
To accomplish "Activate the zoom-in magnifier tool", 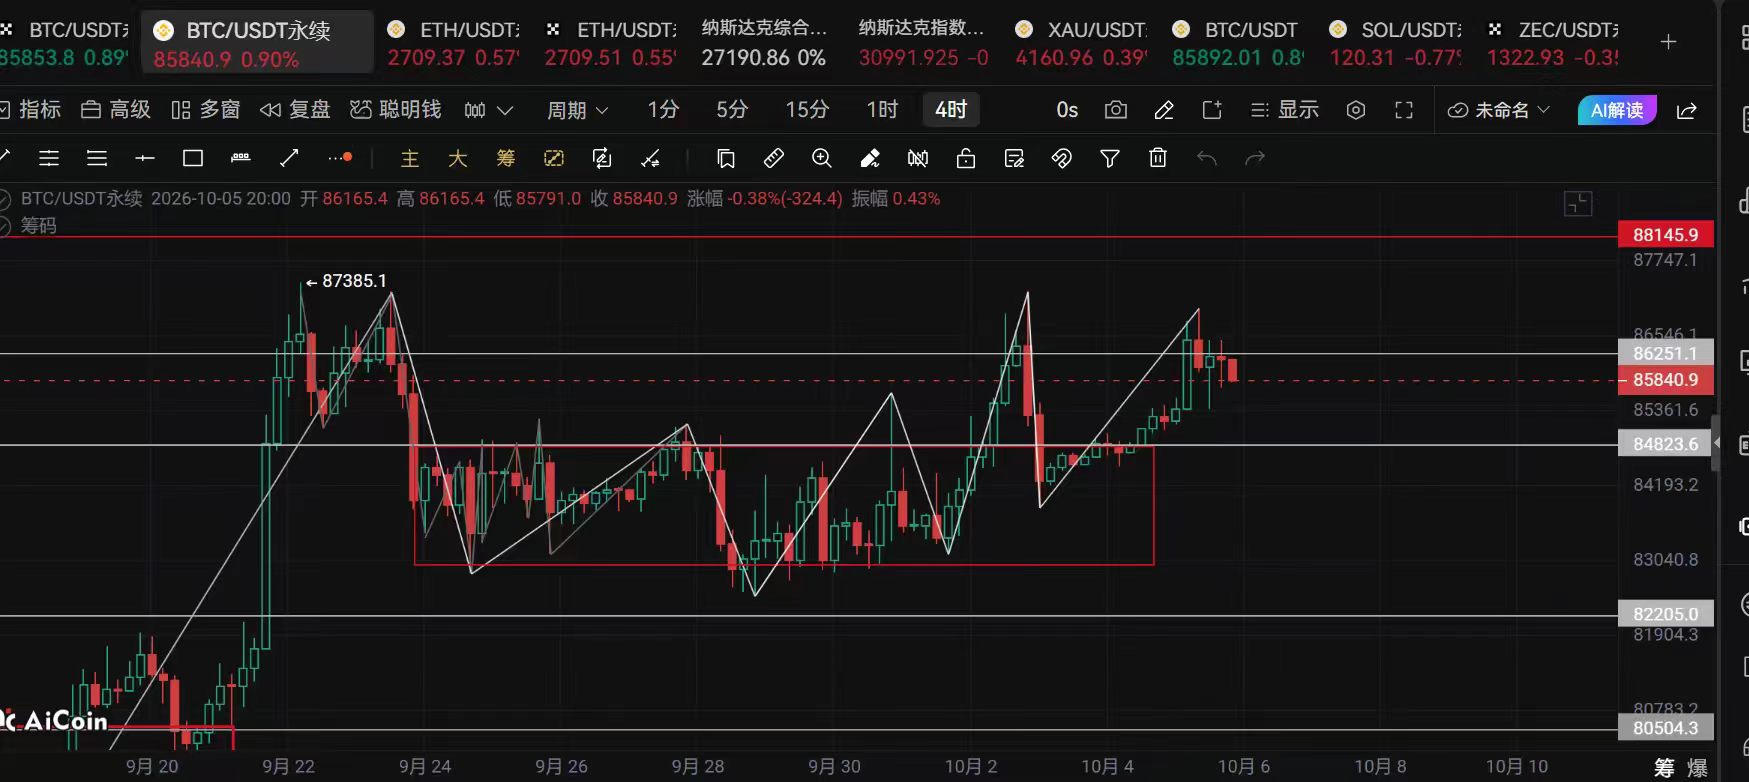I will tap(821, 158).
